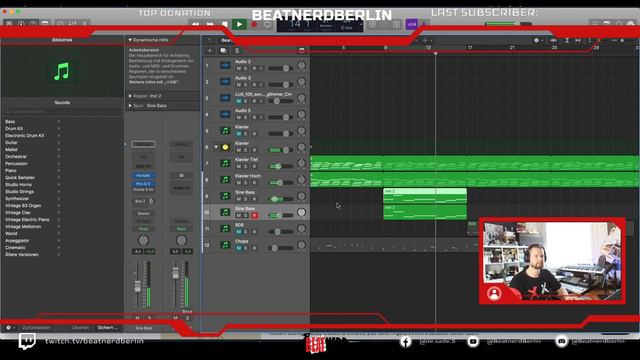Select Piano in the Library list
Screen dimensions: 640x360
coord(11,171)
